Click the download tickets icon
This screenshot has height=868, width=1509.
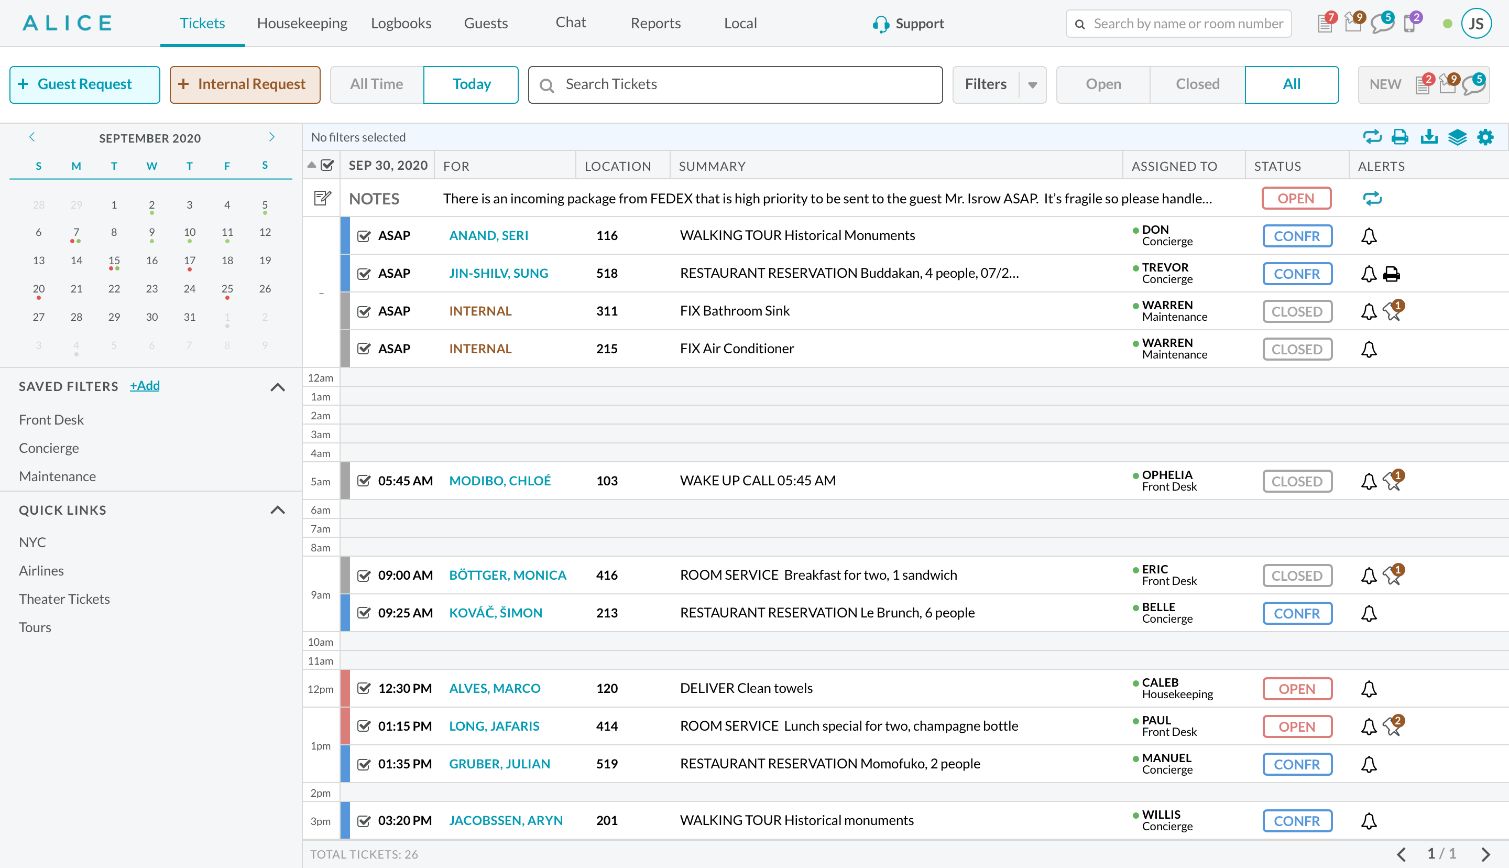(1429, 137)
